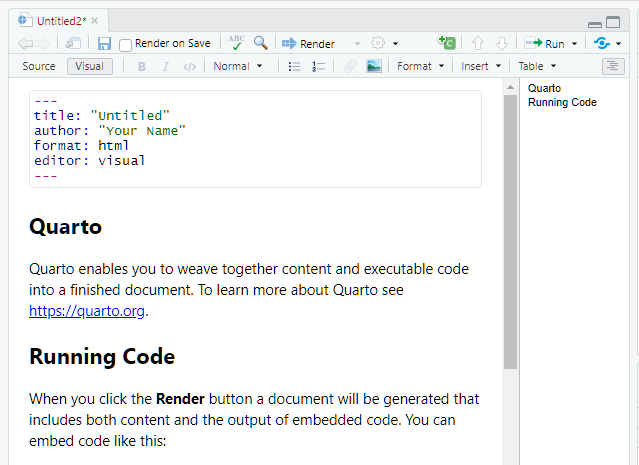The width and height of the screenshot is (639, 465).
Task: Click the scrollbar up arrow
Action: (510, 87)
